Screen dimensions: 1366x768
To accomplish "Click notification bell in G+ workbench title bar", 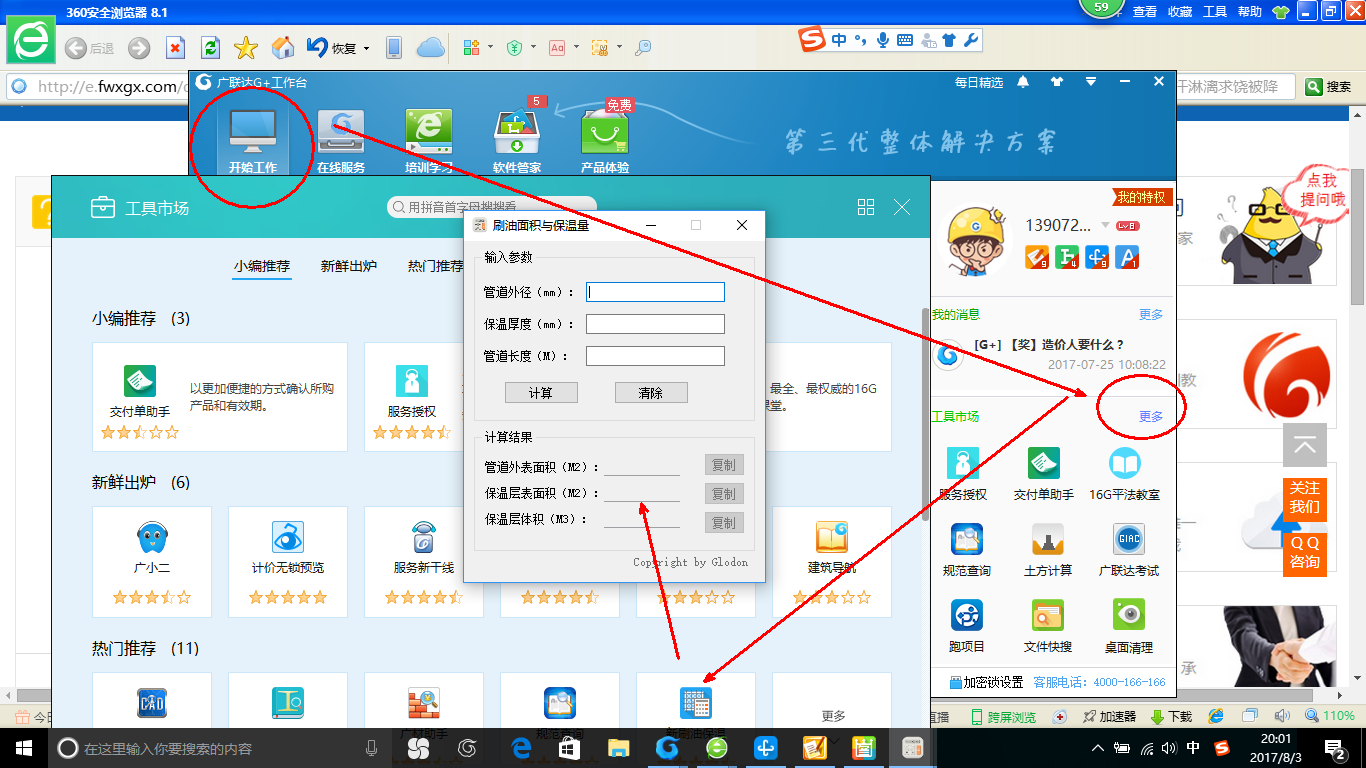I will point(1023,82).
